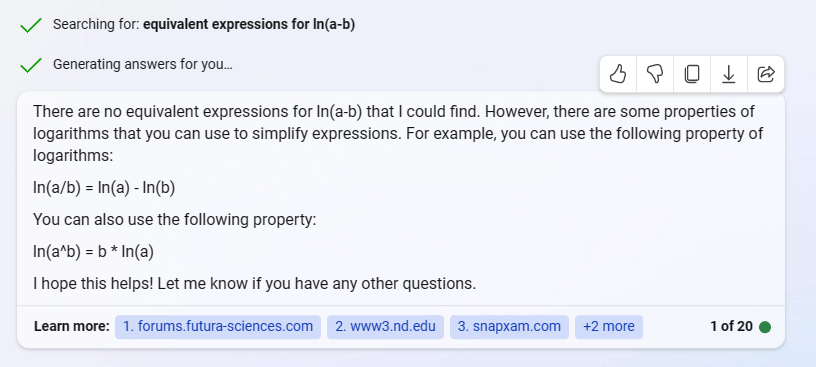Screen dimensions: 816x367
Task: Open the forums.futura-sciences.com source link
Action: 218,327
